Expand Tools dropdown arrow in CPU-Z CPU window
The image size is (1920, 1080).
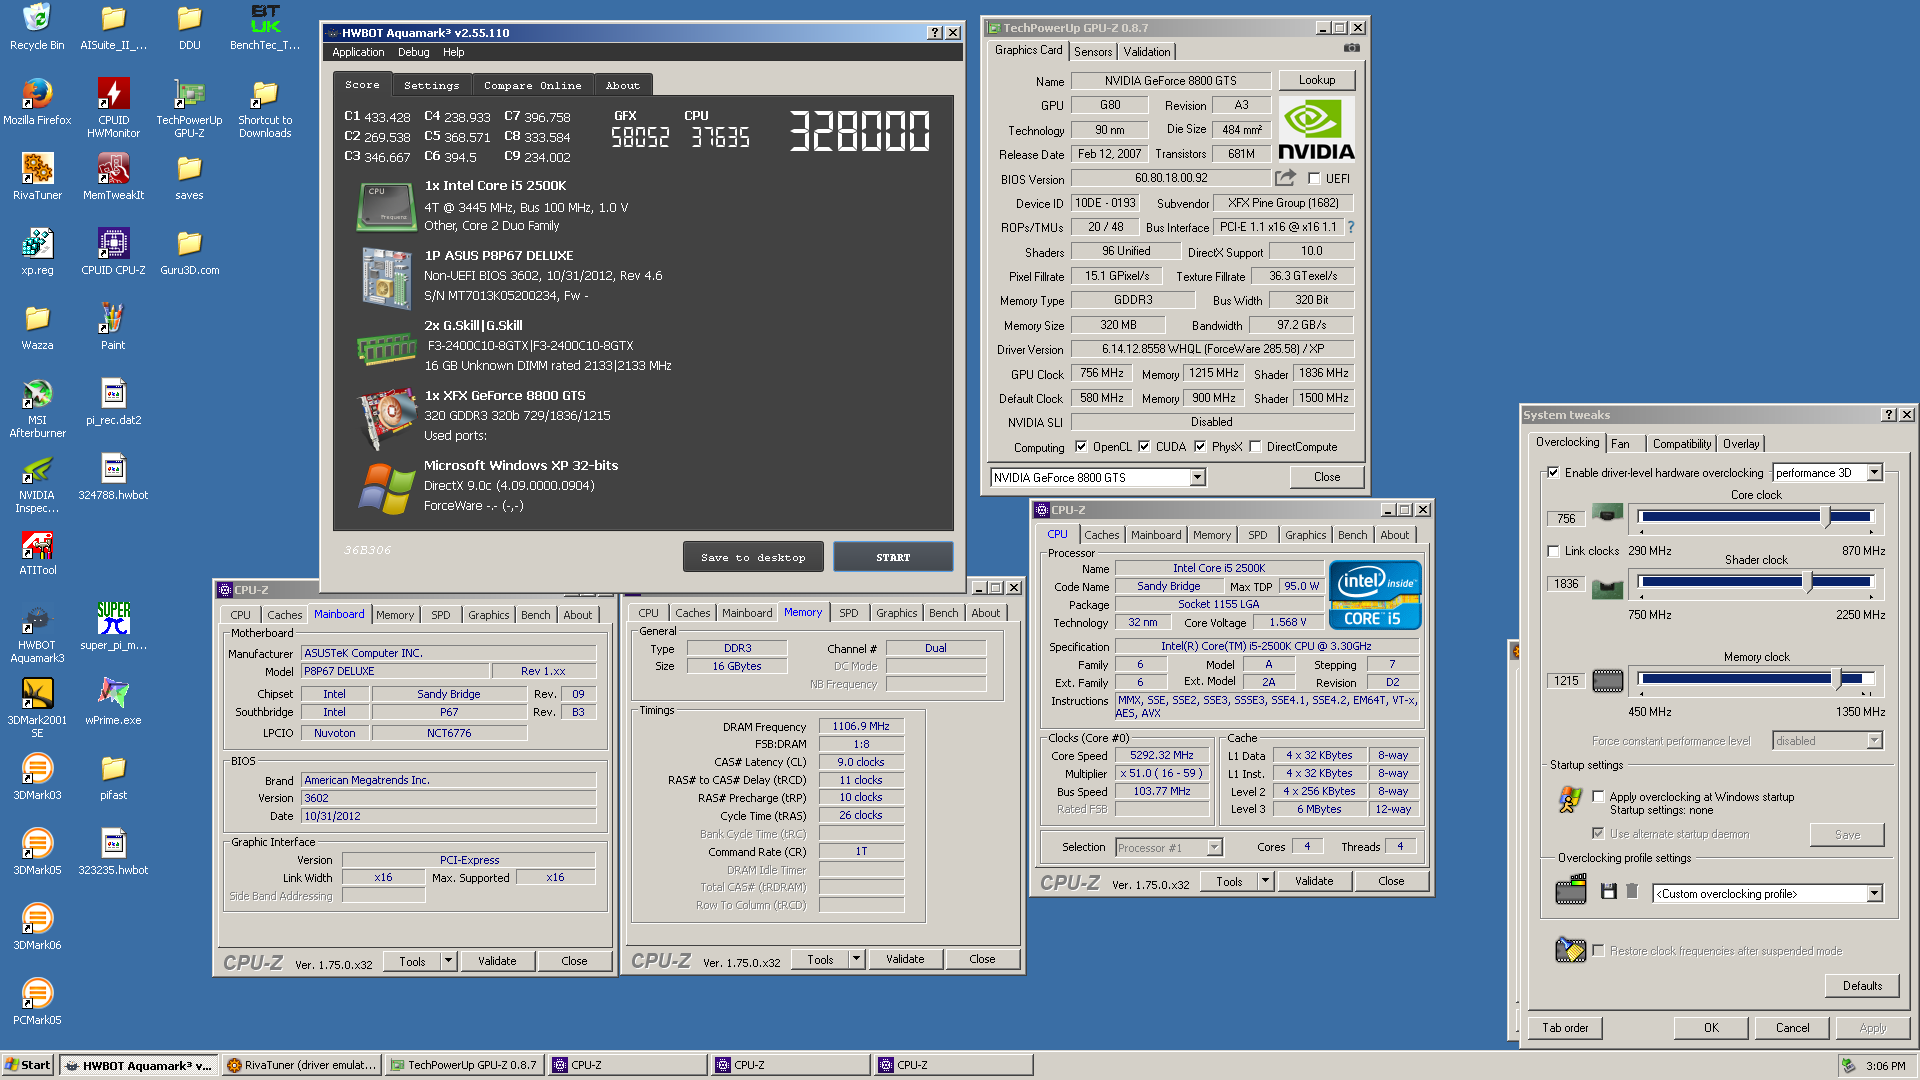tap(1265, 881)
